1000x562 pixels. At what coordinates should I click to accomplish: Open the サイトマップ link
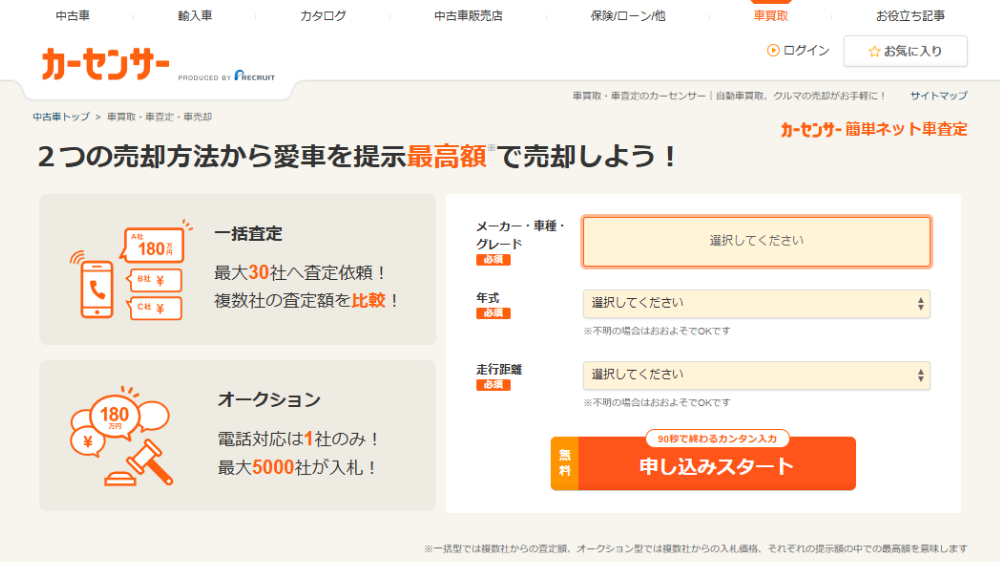[x=938, y=96]
